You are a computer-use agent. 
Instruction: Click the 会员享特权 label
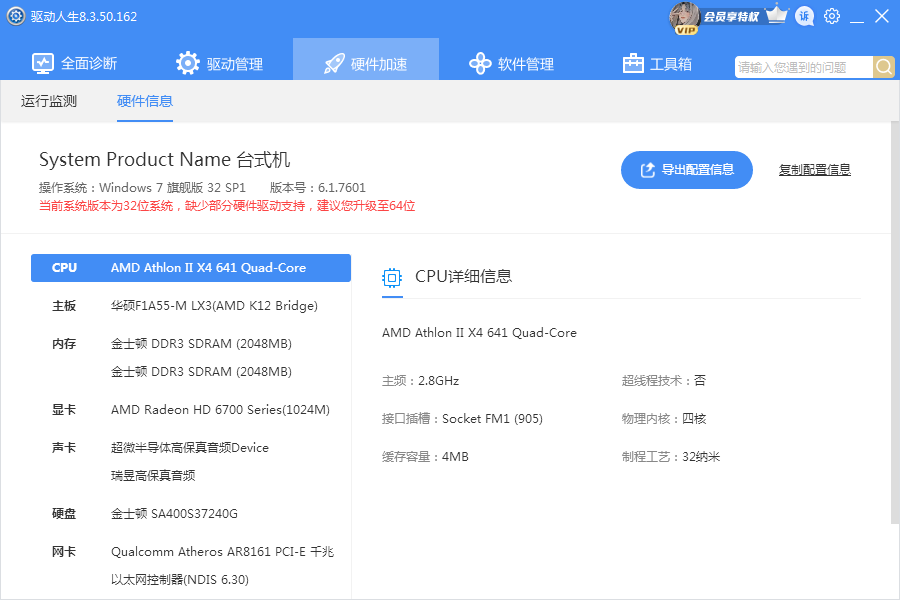[x=731, y=17]
